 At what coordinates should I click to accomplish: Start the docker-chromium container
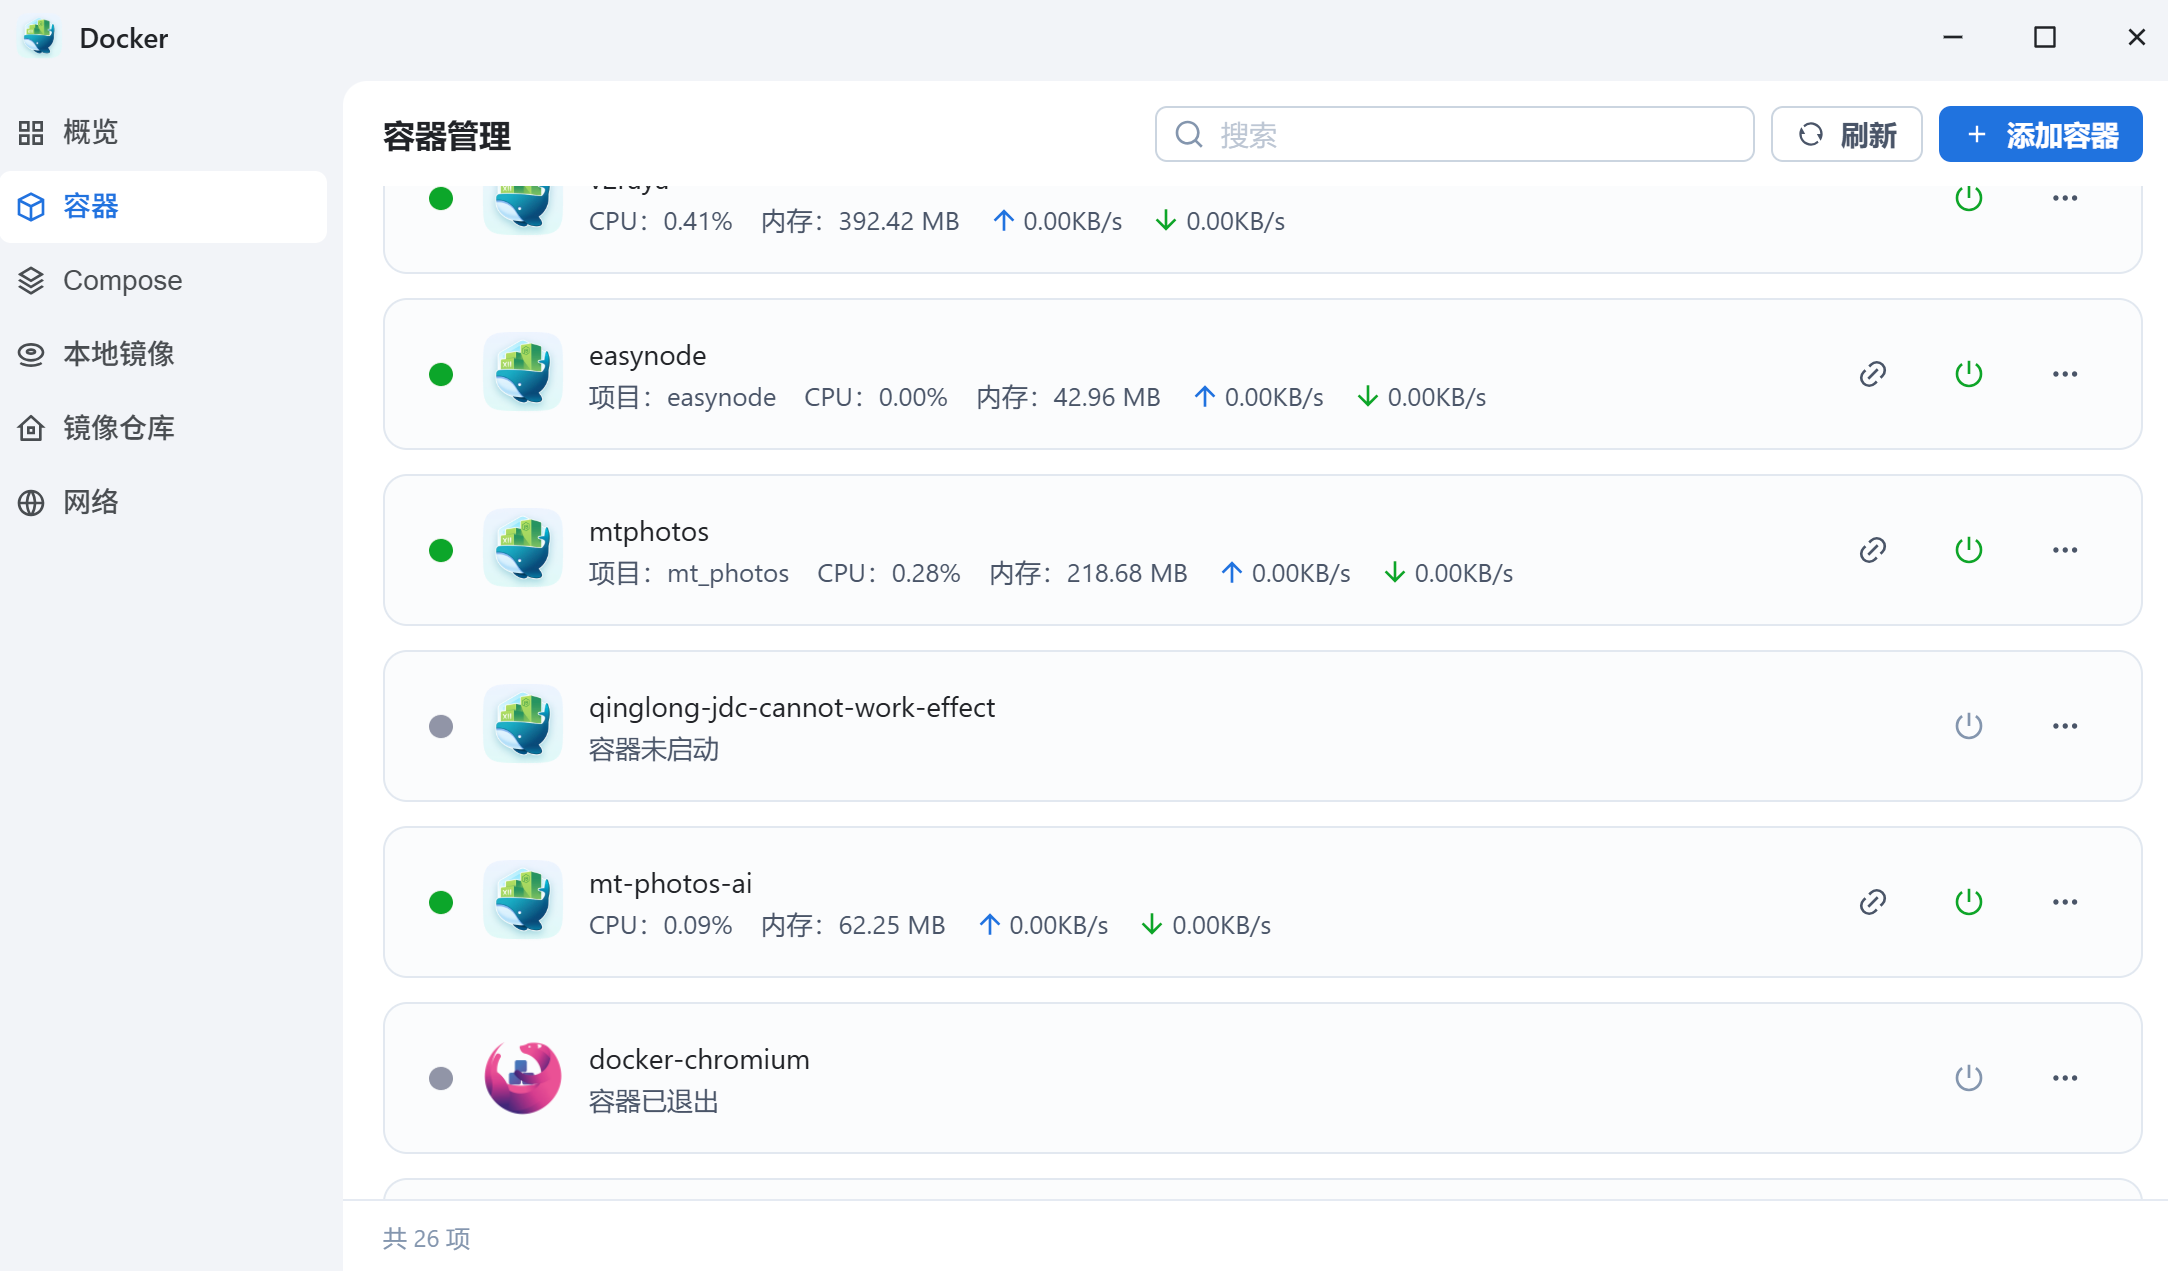pyautogui.click(x=1969, y=1078)
